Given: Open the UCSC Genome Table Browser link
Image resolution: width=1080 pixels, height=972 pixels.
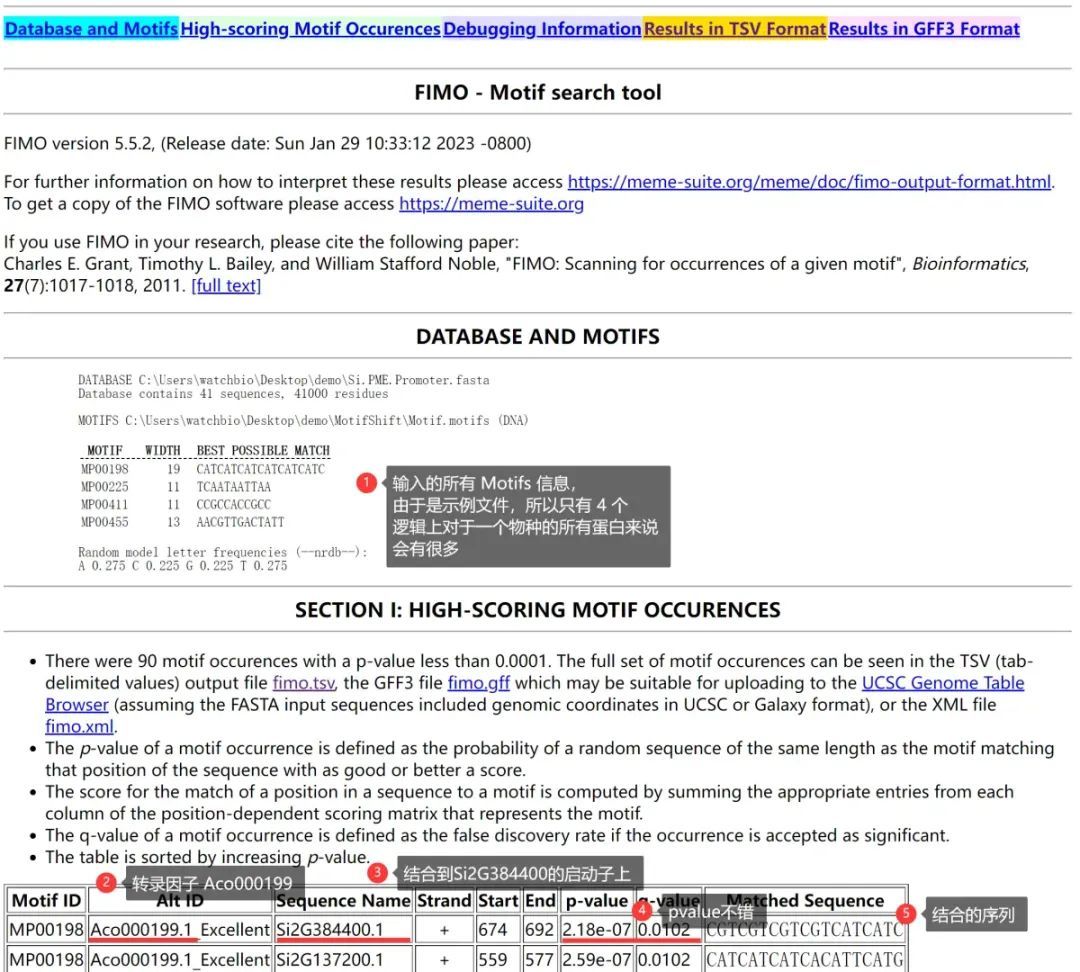Looking at the screenshot, I should click(943, 683).
